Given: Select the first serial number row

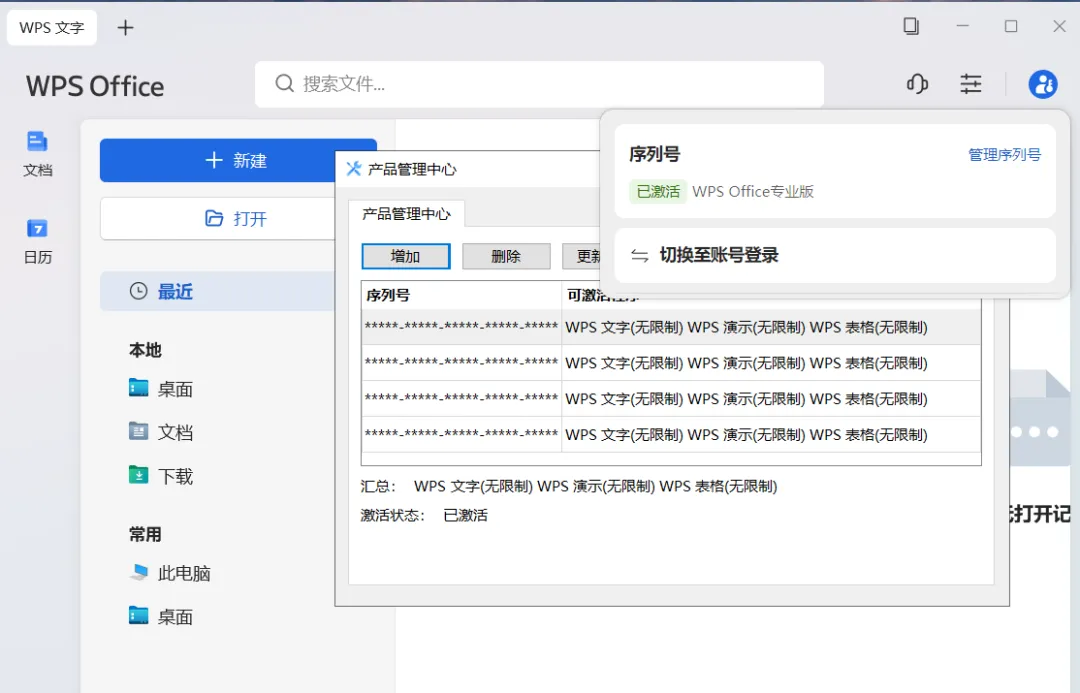Looking at the screenshot, I should click(x=671, y=327).
